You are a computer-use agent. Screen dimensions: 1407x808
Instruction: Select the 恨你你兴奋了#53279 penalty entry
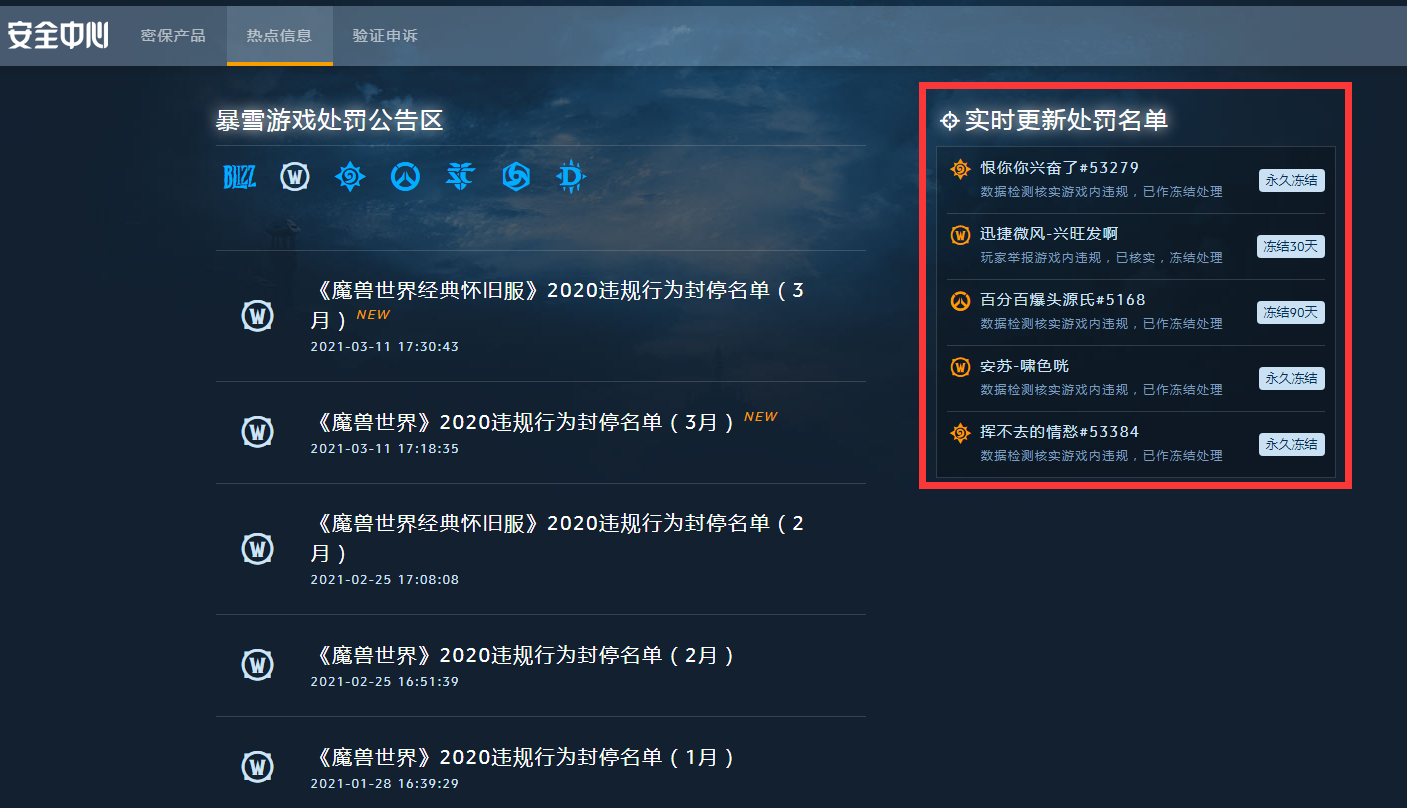click(x=1136, y=180)
